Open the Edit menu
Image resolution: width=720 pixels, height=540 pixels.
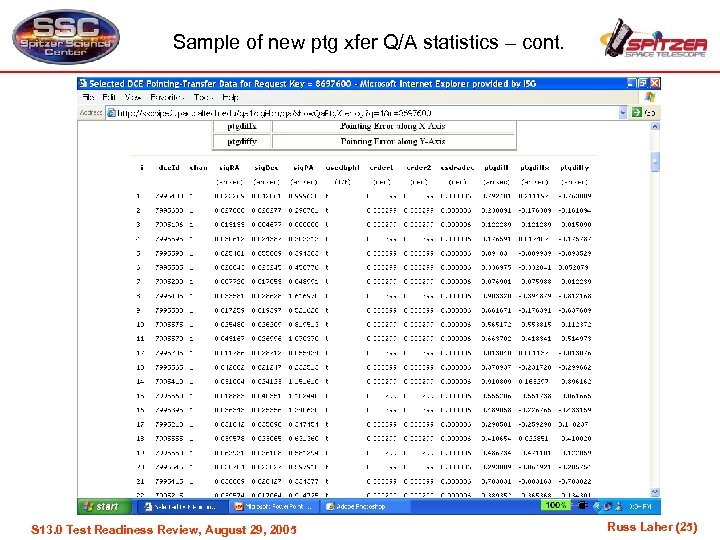pyautogui.click(x=109, y=97)
